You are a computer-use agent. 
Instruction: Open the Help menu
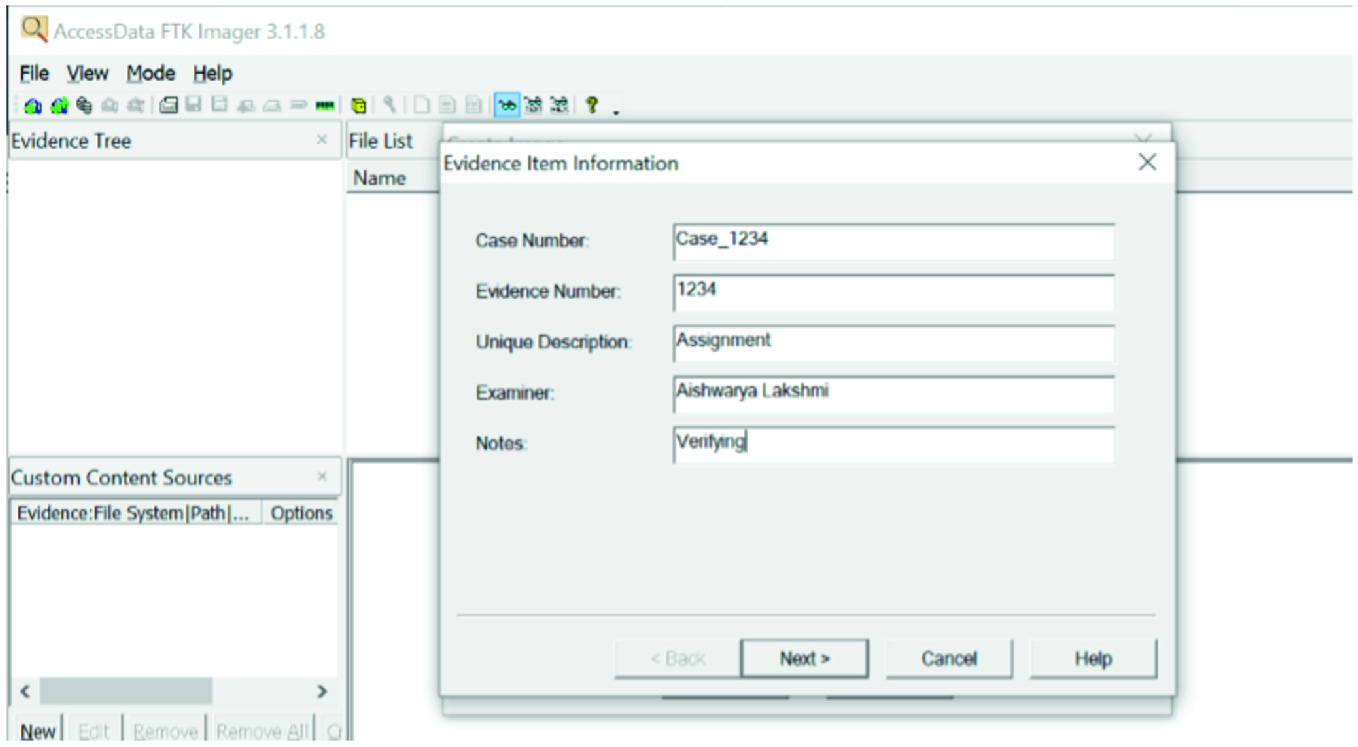[x=212, y=73]
